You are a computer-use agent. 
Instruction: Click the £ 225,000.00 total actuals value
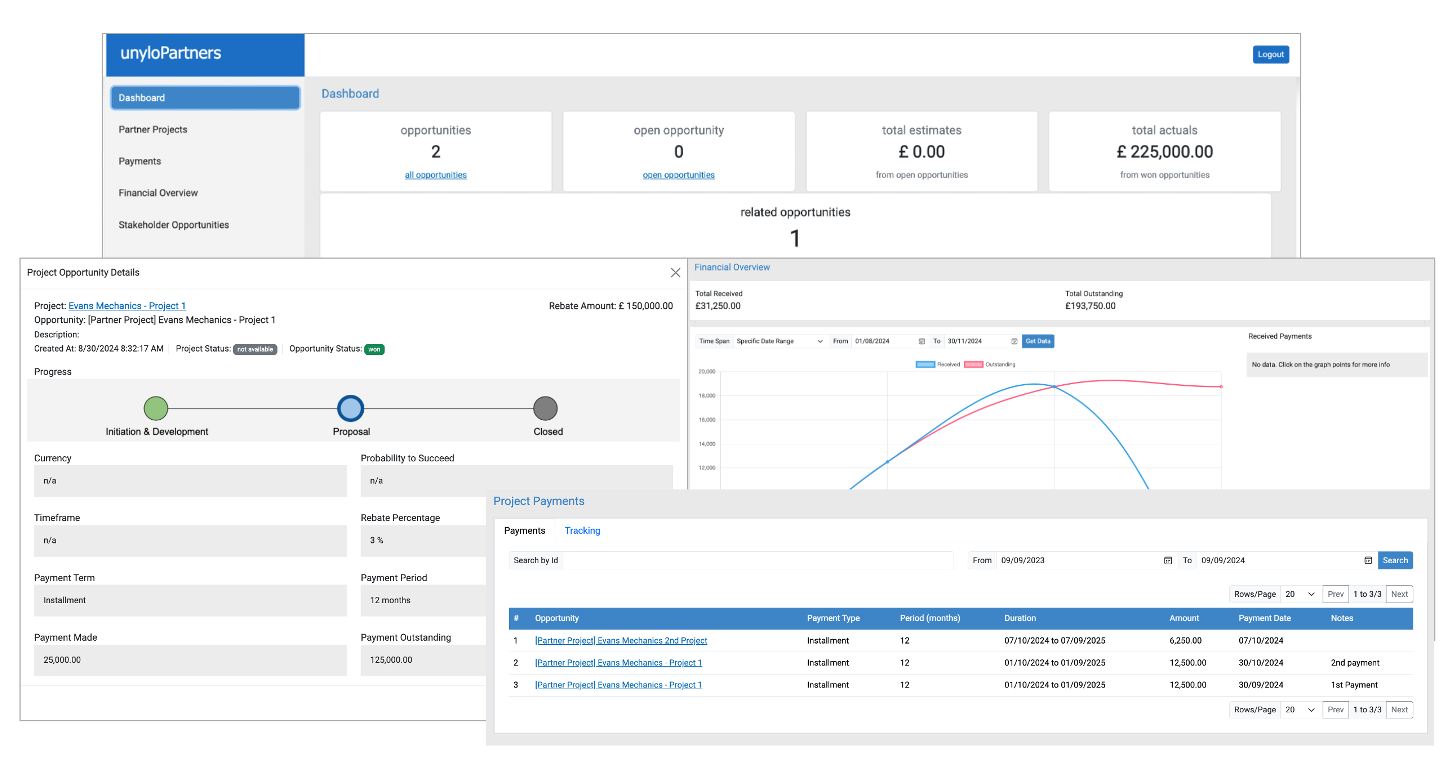tap(1165, 152)
